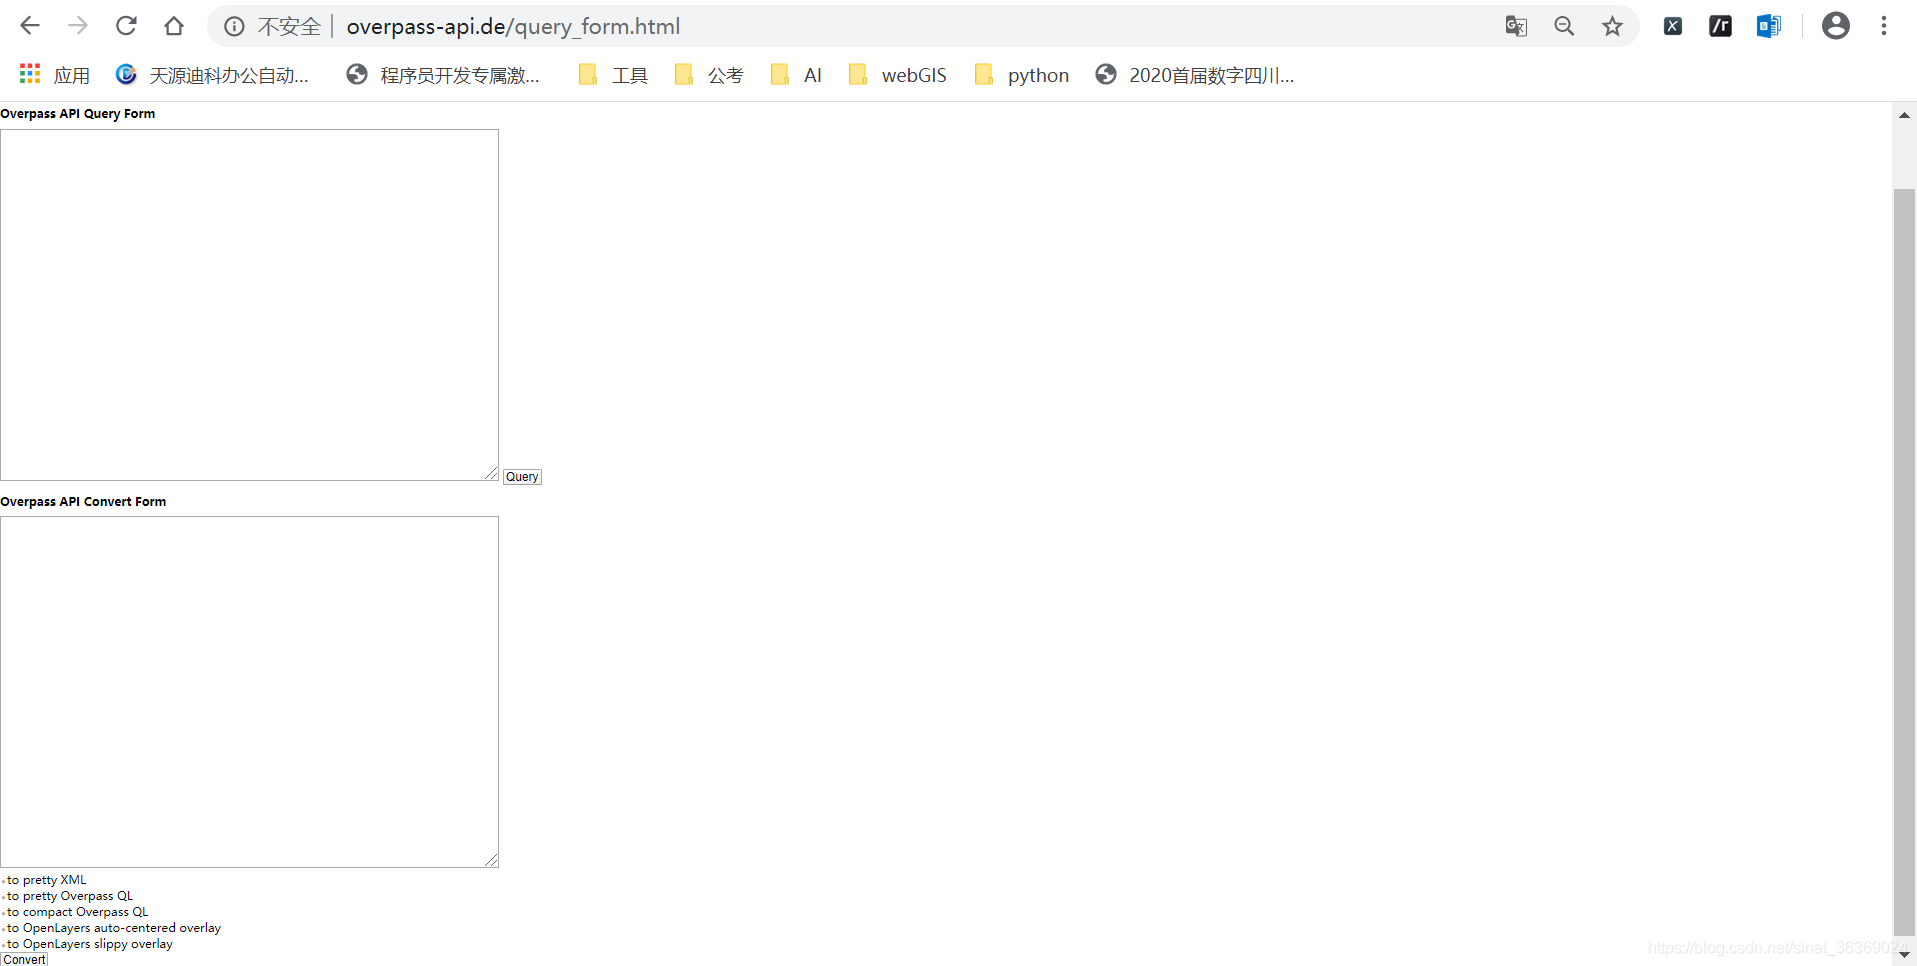Open the X extension in the toolbar
Screen dimensions: 1917x966
point(1673,26)
